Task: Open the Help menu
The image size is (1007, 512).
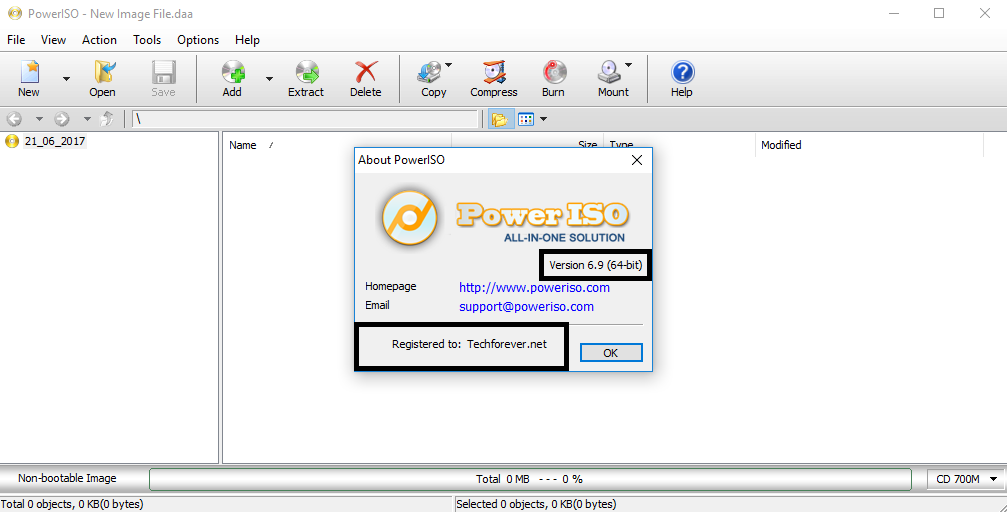Action: point(247,40)
